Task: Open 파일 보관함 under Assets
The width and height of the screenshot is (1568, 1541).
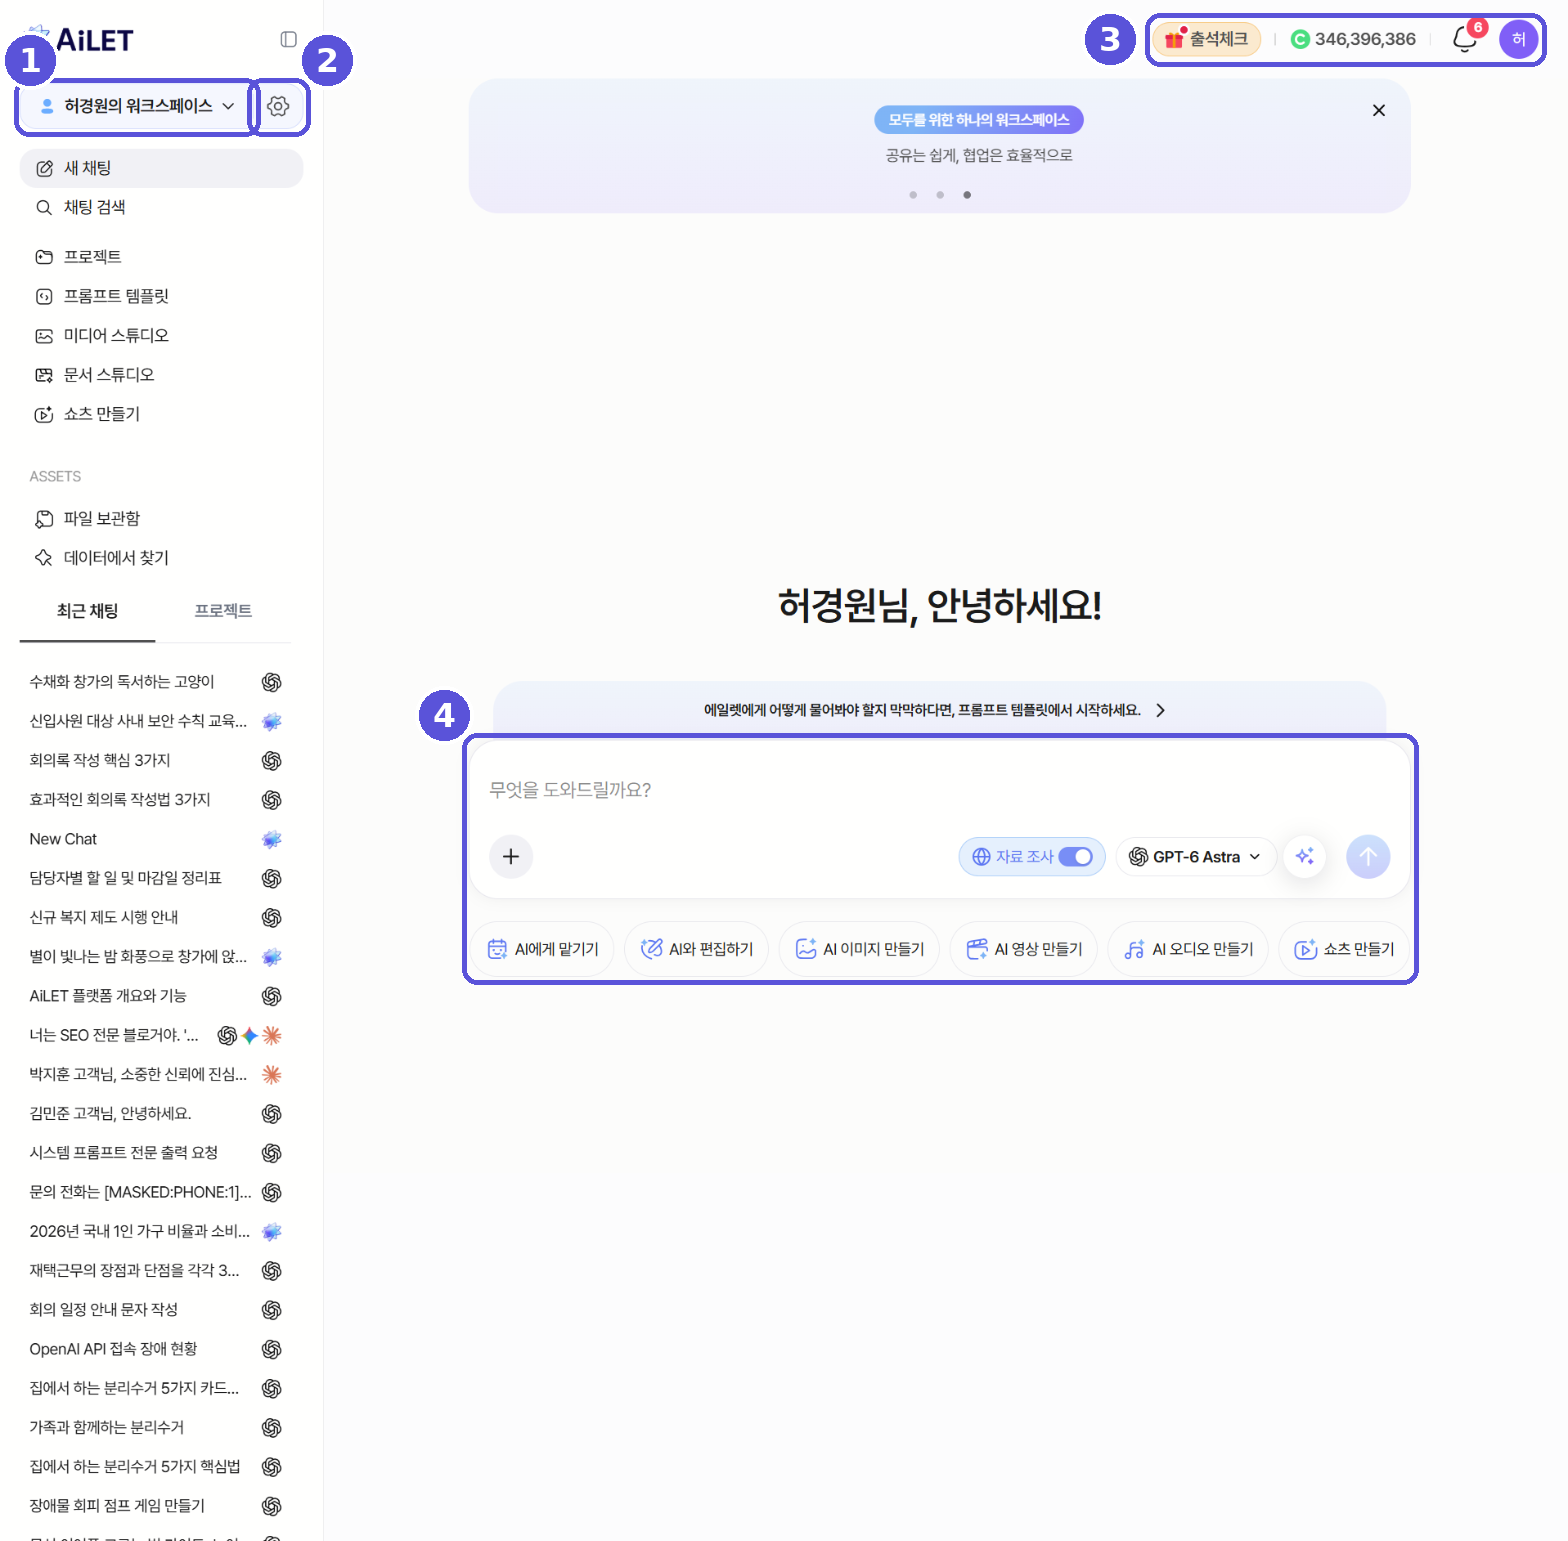Action: [161, 518]
